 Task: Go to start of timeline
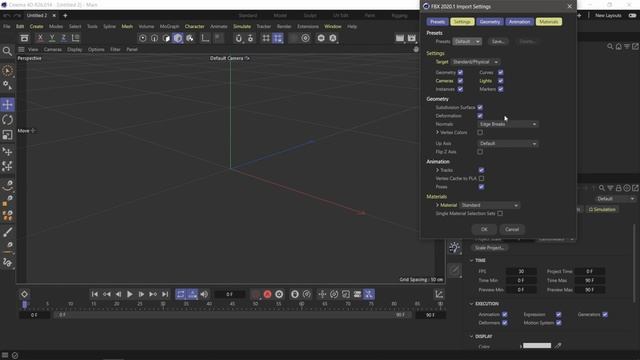[x=95, y=294]
